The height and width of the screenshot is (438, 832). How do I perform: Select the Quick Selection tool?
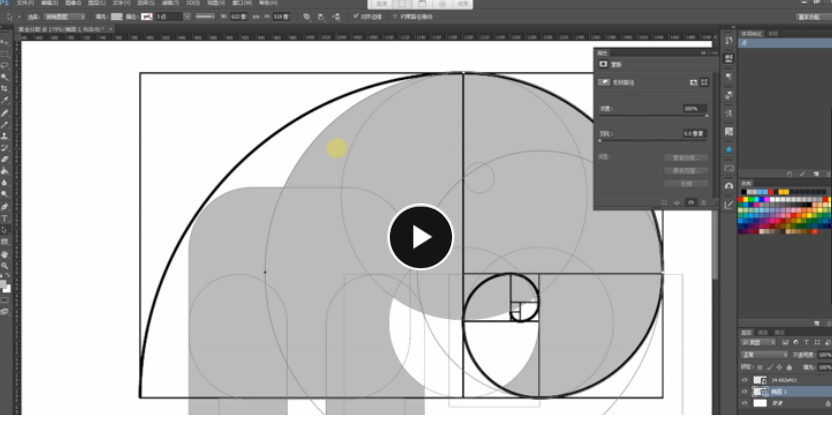5,77
